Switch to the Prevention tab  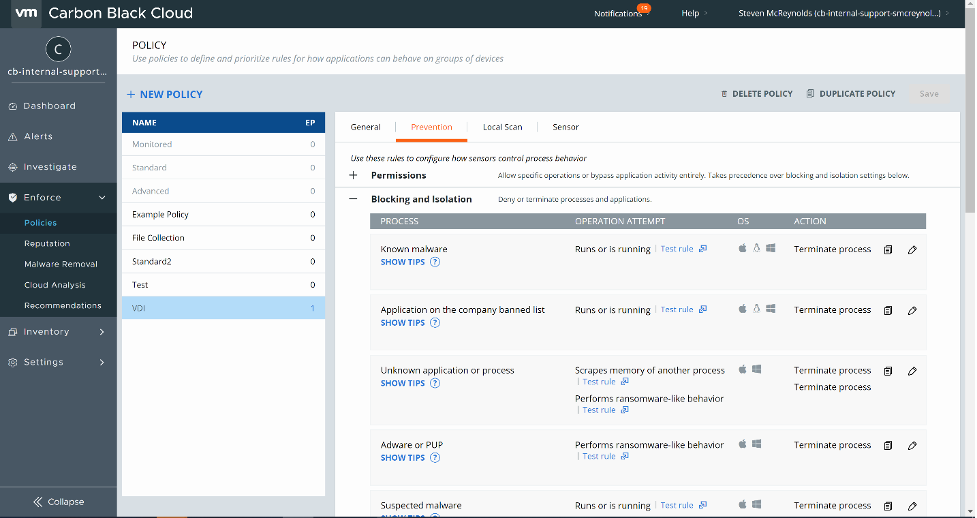click(x=431, y=127)
